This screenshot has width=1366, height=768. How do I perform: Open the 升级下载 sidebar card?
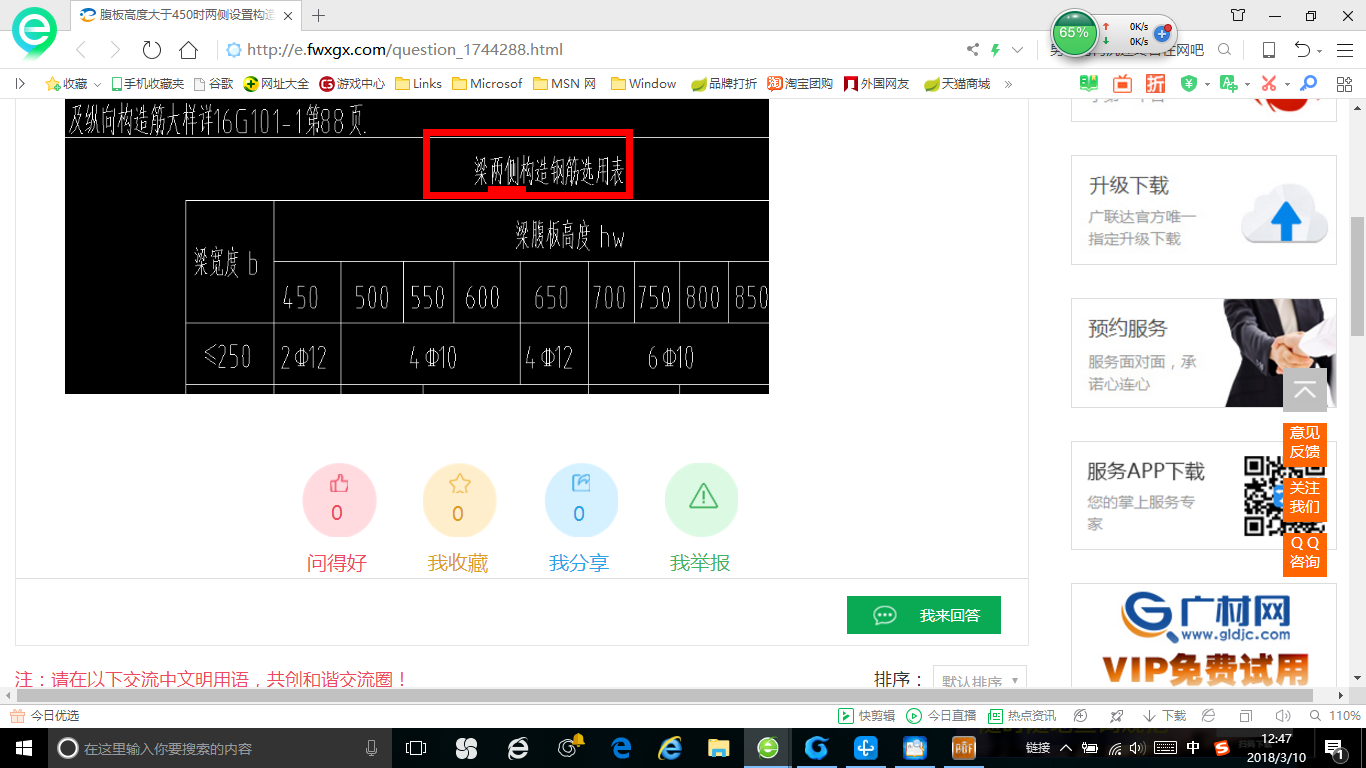click(x=1204, y=210)
